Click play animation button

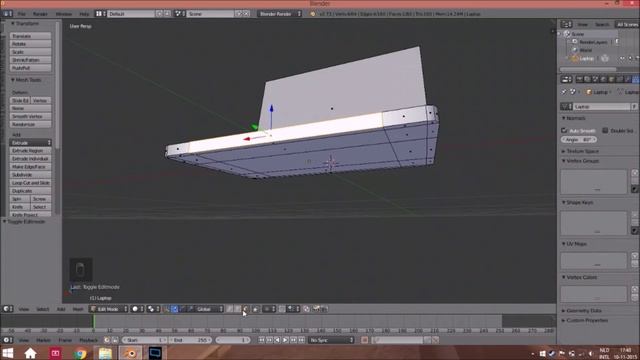tap(286, 340)
